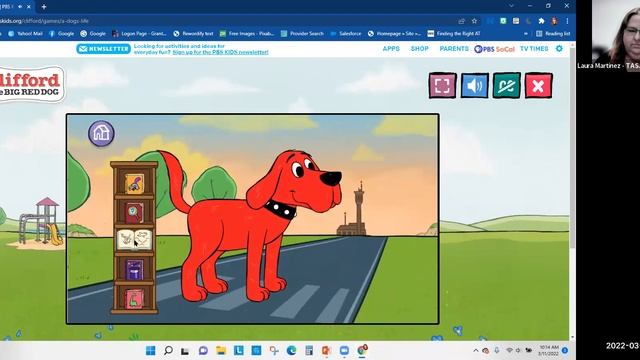Open File Explorer from the taskbar
This screenshot has height=360, width=640.
(221, 351)
